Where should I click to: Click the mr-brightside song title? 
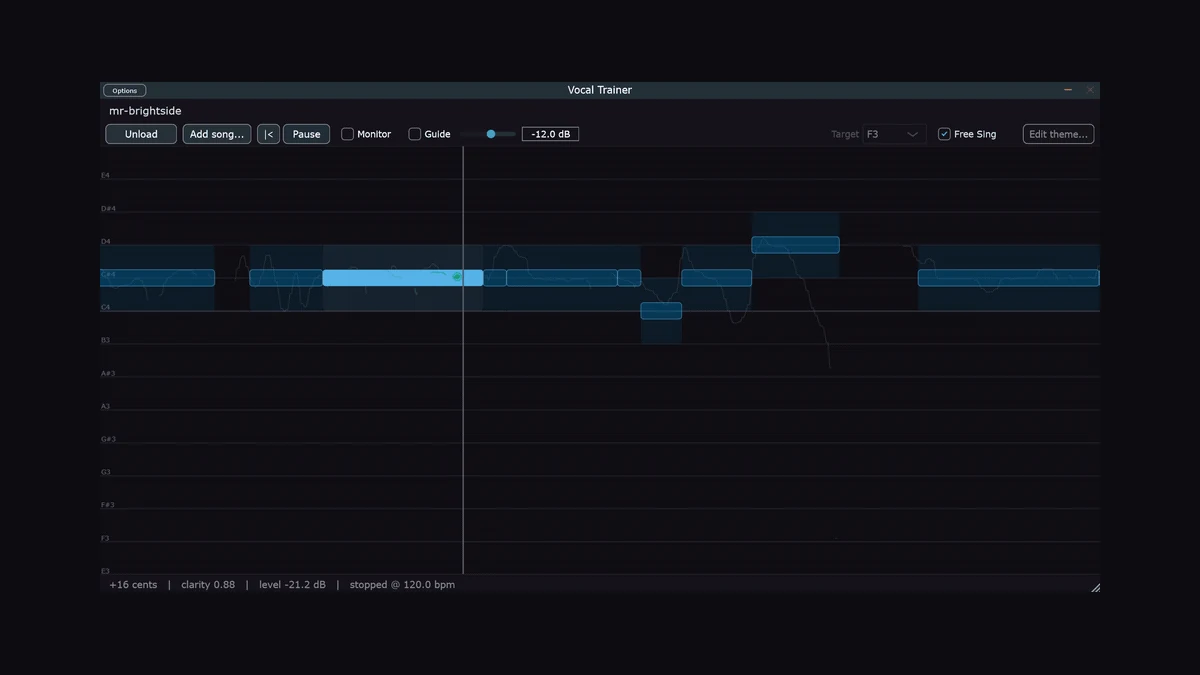click(x=146, y=111)
